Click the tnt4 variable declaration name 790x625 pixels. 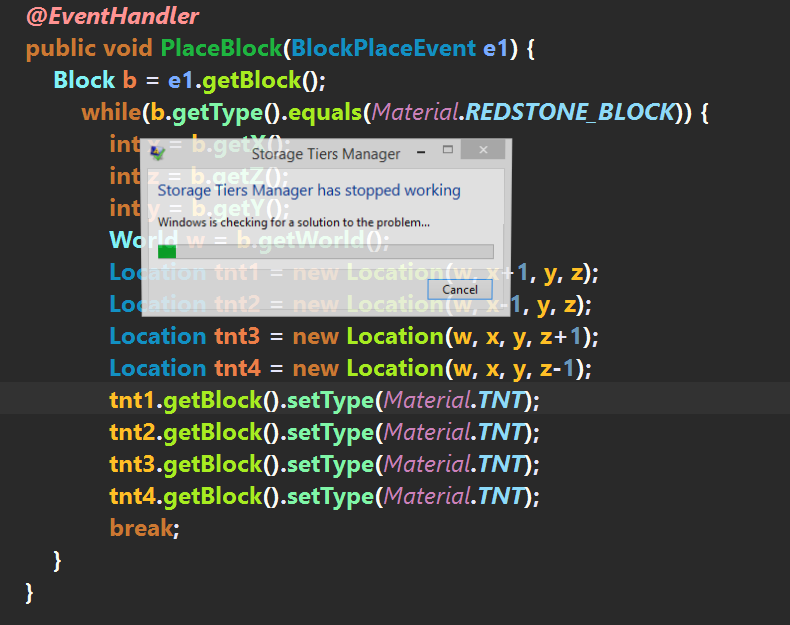(239, 368)
